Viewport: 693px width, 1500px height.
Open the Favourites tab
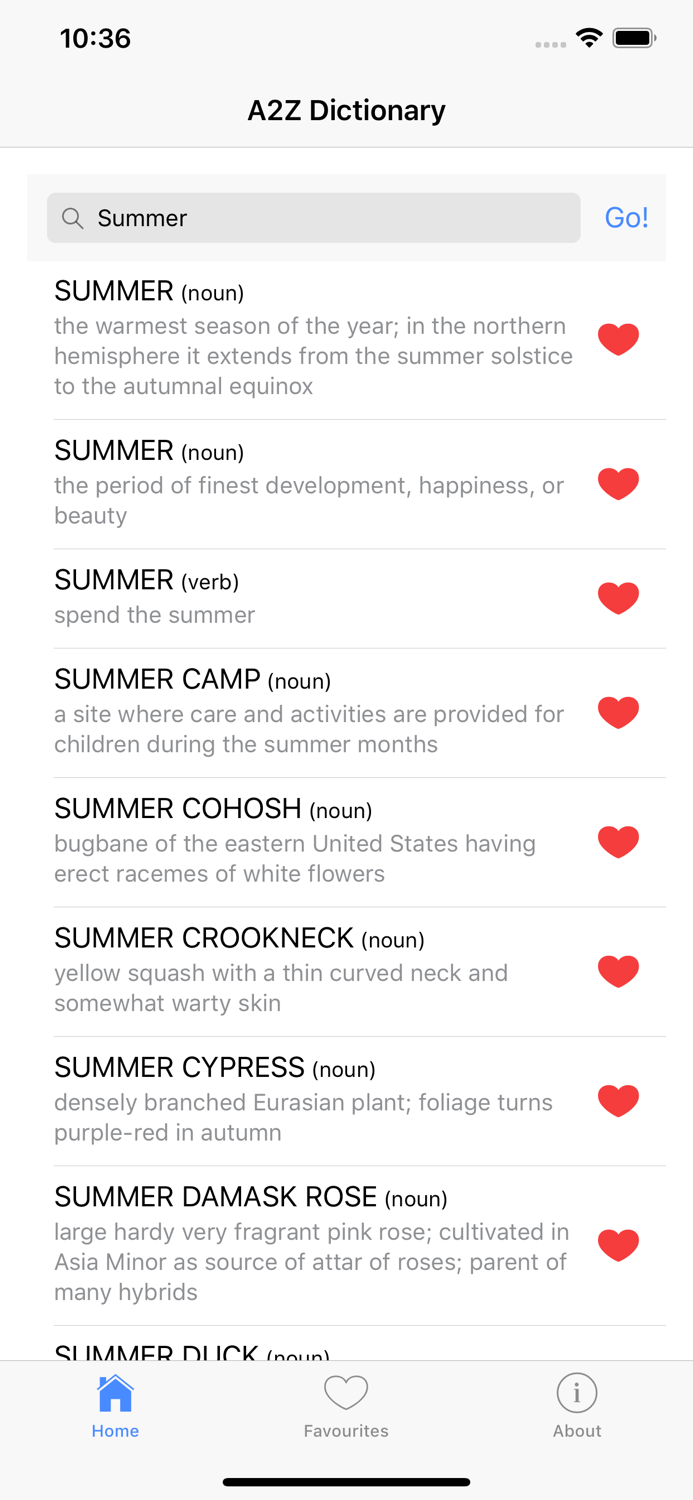click(346, 1405)
